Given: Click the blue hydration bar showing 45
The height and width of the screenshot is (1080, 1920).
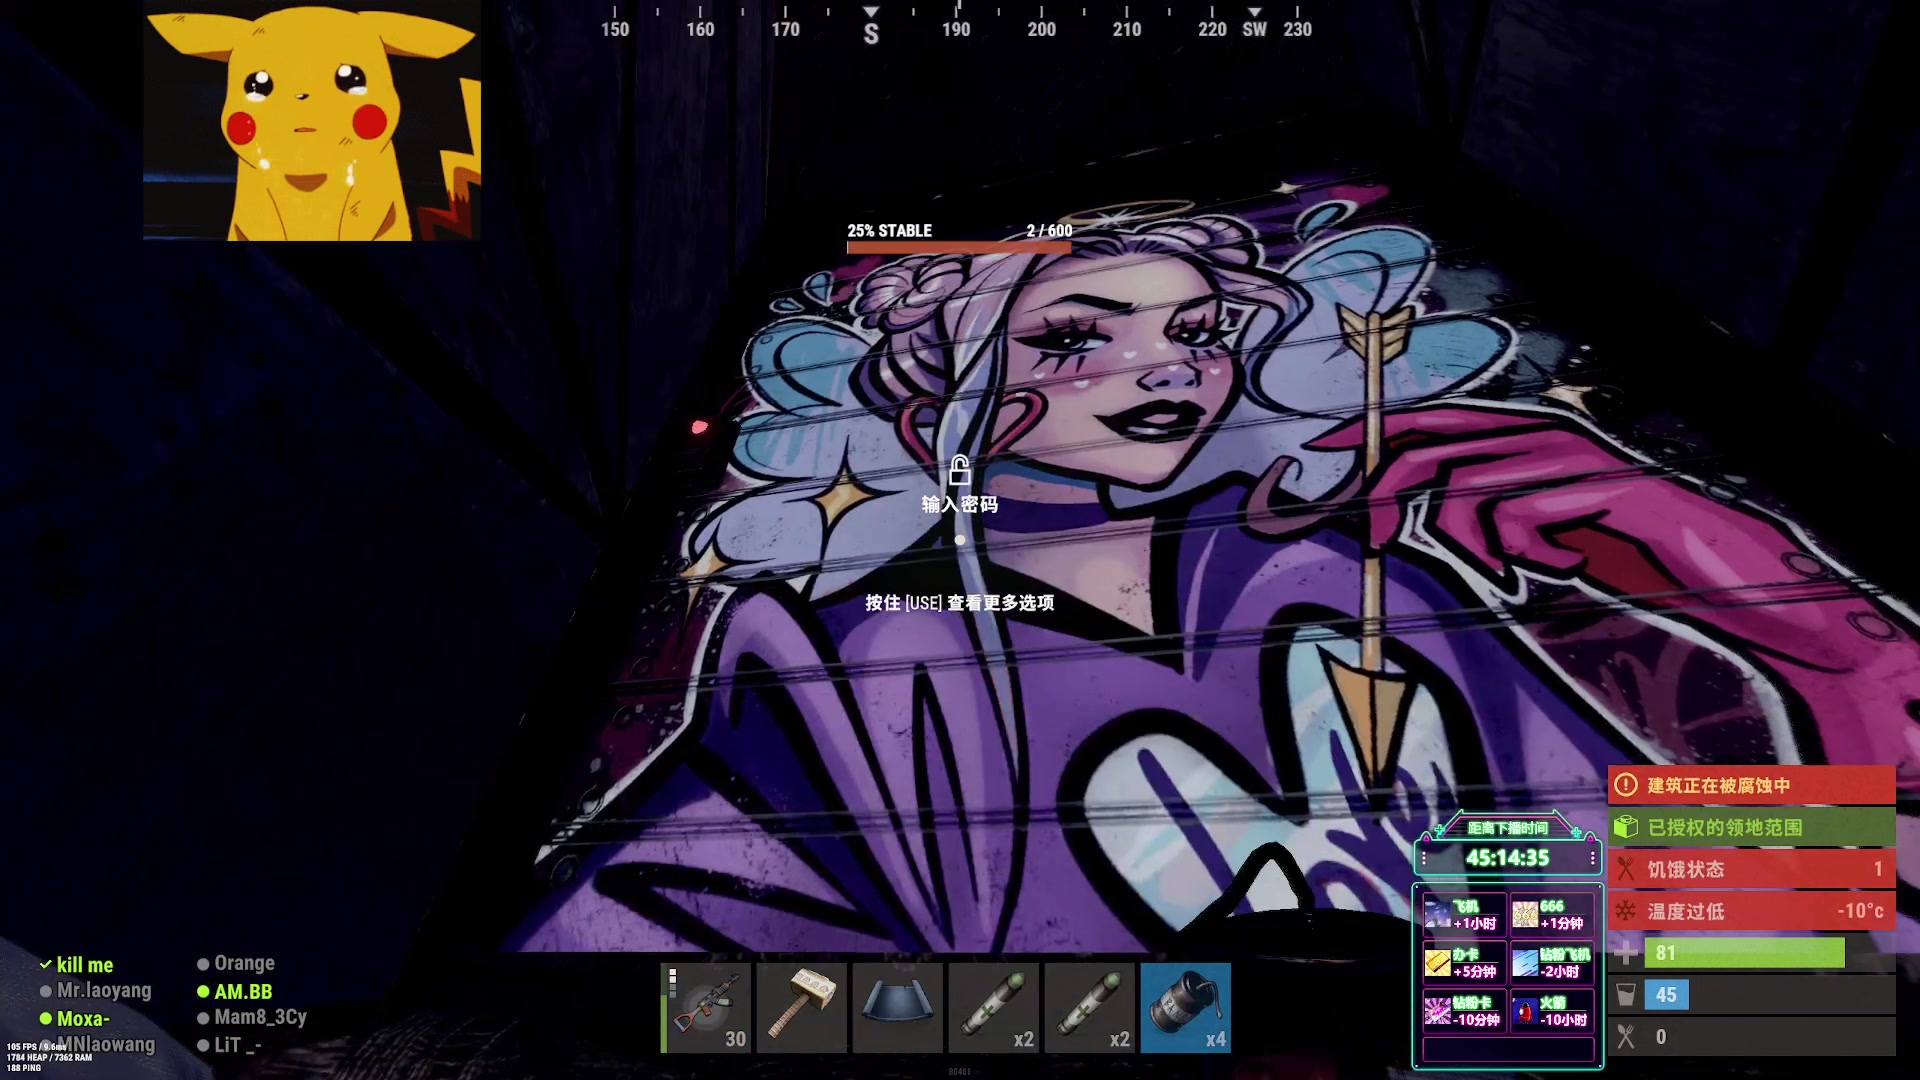Looking at the screenshot, I should point(1667,995).
